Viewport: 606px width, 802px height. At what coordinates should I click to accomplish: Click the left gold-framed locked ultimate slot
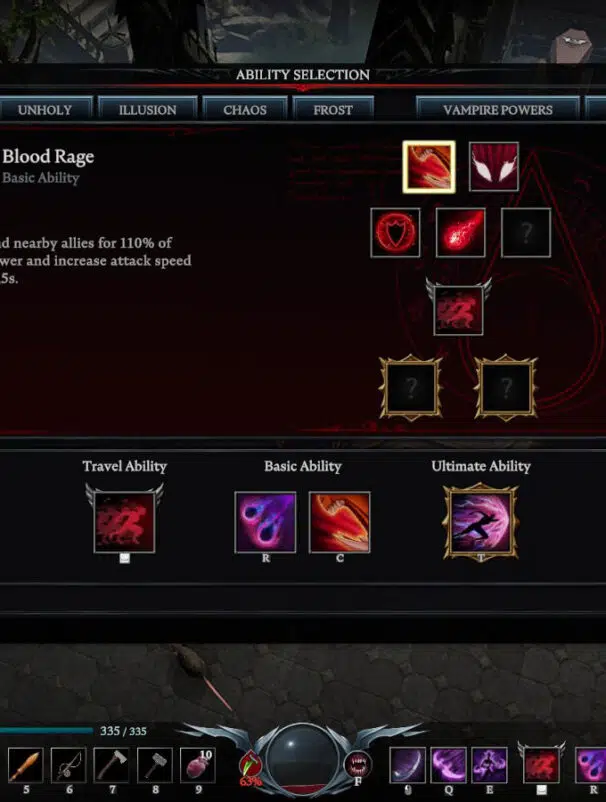(410, 388)
